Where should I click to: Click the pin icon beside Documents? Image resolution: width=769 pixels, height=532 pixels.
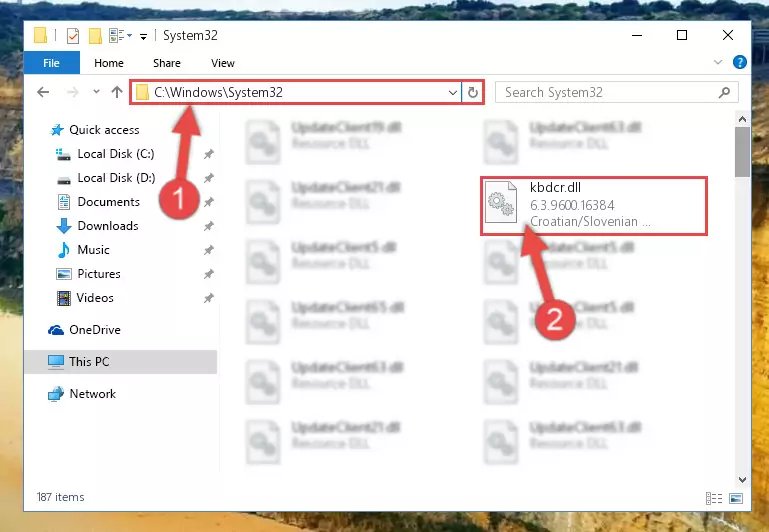click(x=208, y=202)
